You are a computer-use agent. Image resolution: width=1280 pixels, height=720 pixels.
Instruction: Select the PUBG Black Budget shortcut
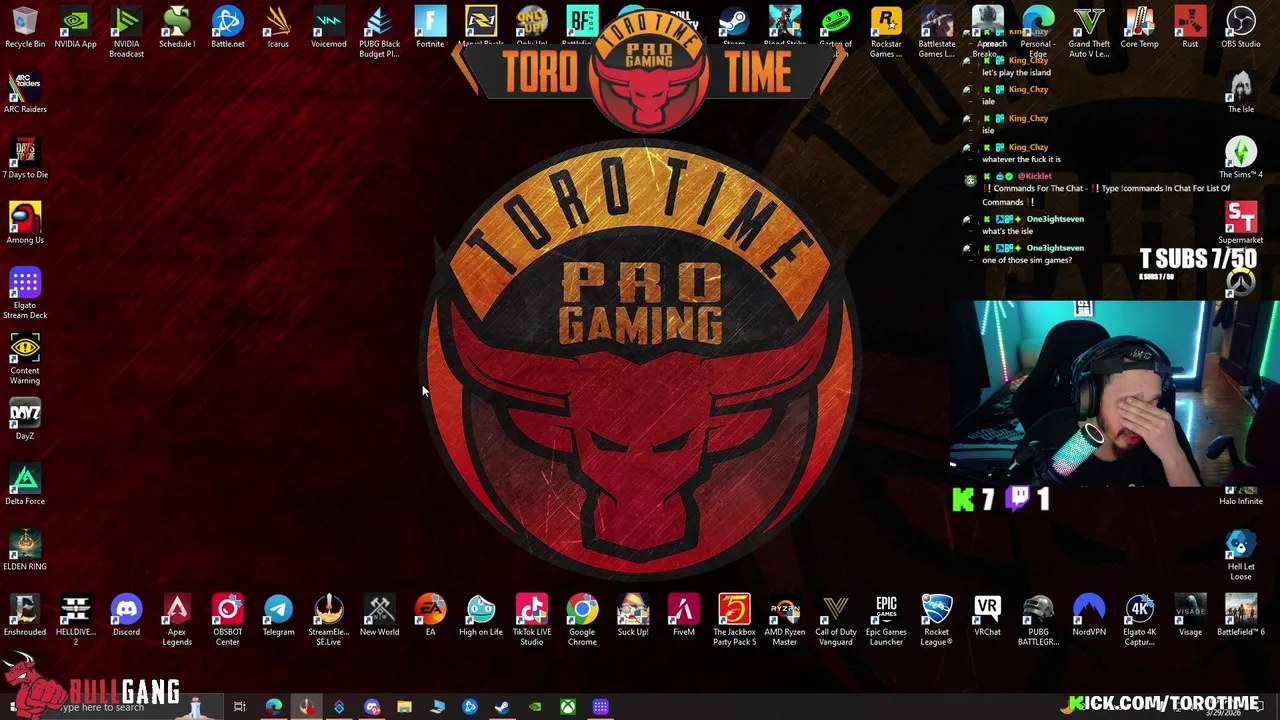click(x=379, y=32)
